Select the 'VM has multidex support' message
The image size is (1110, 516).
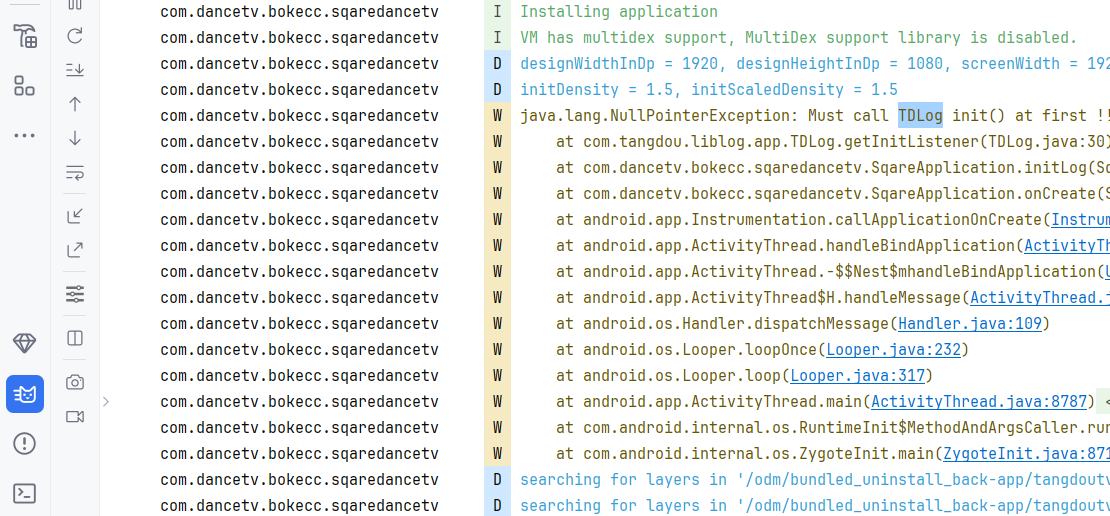[799, 38]
